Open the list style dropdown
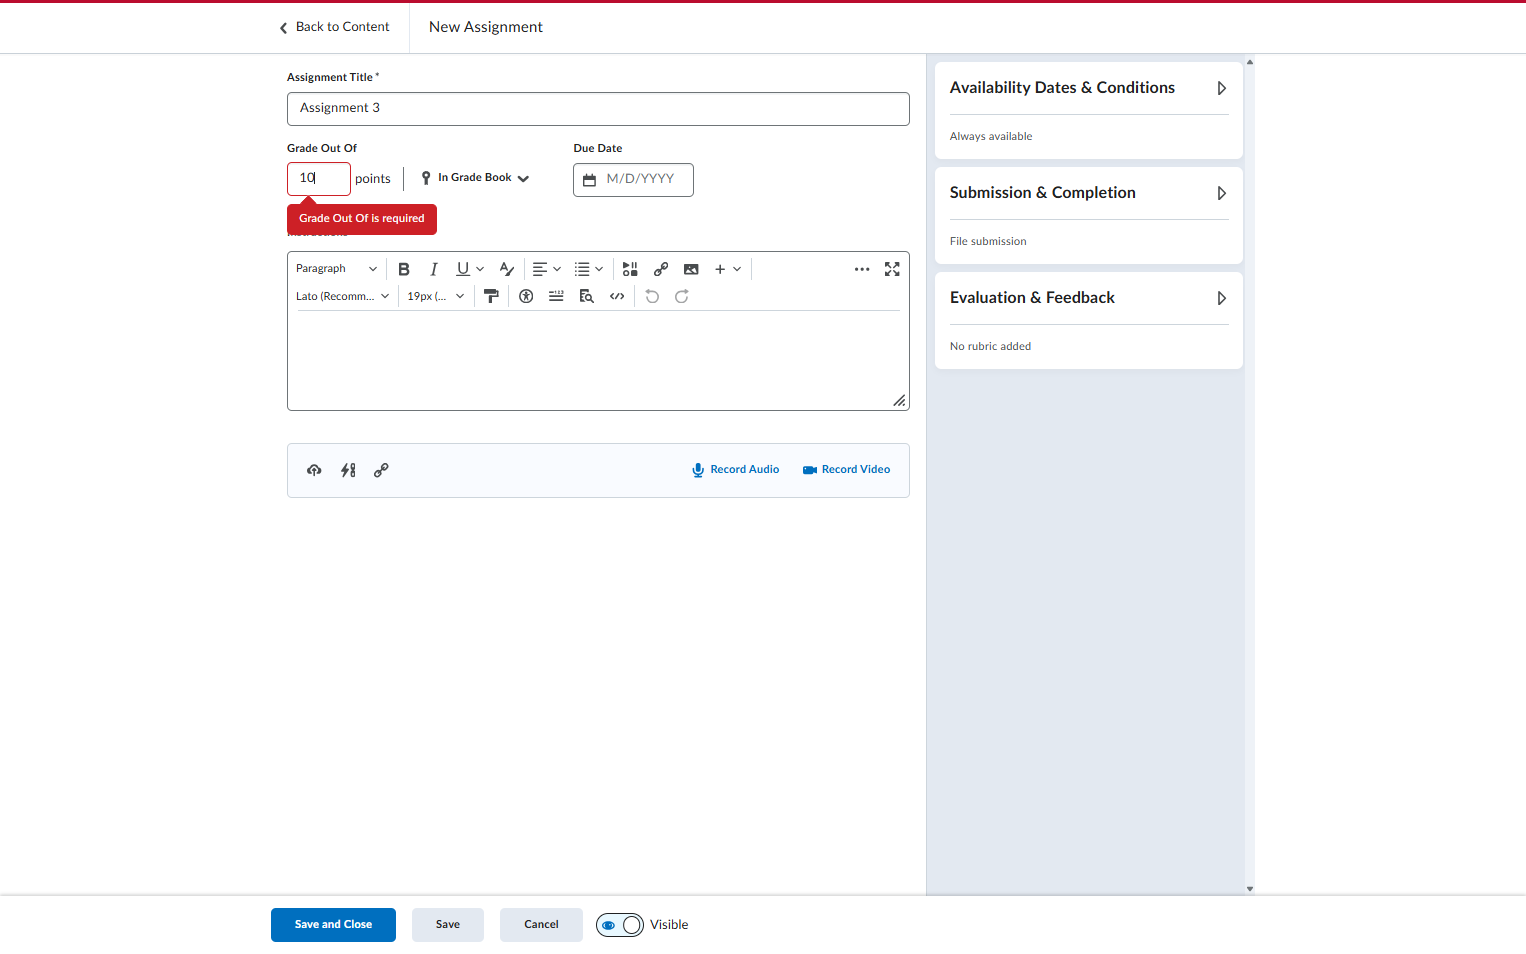The width and height of the screenshot is (1526, 954). point(589,269)
